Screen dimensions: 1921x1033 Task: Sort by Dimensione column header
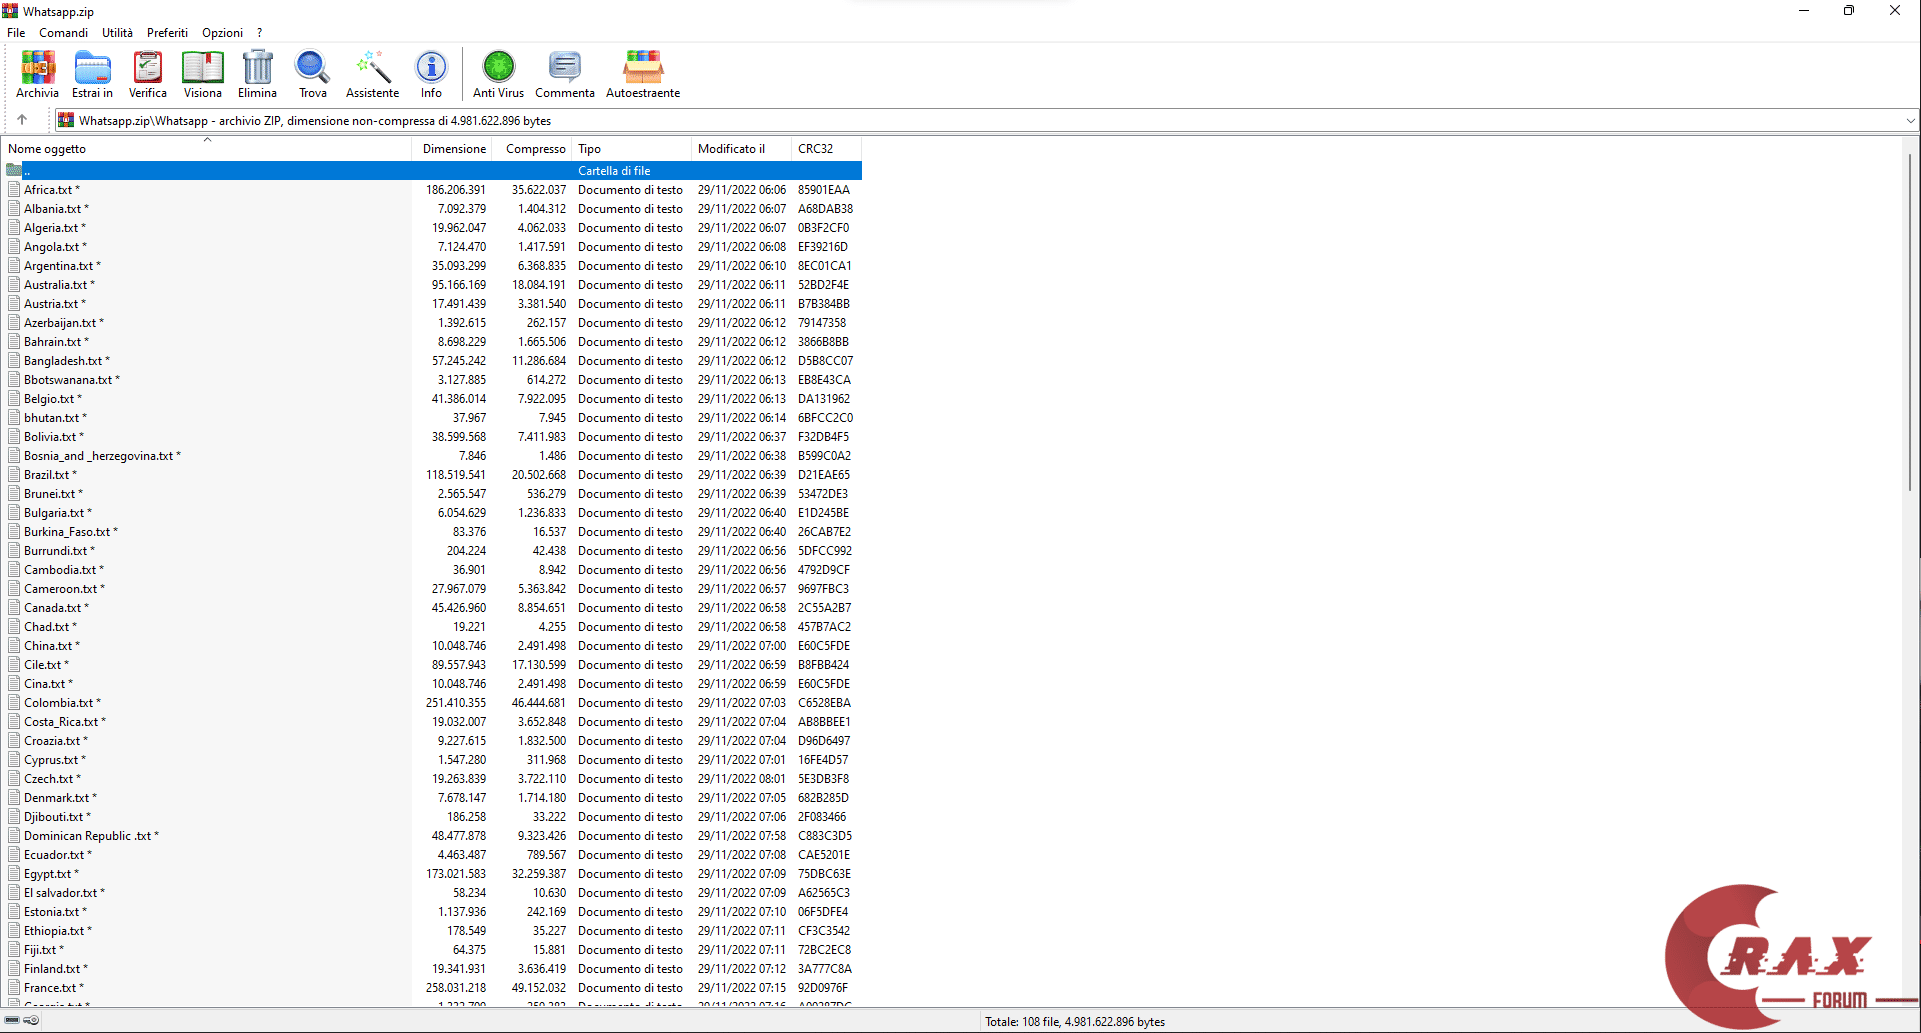pos(452,149)
